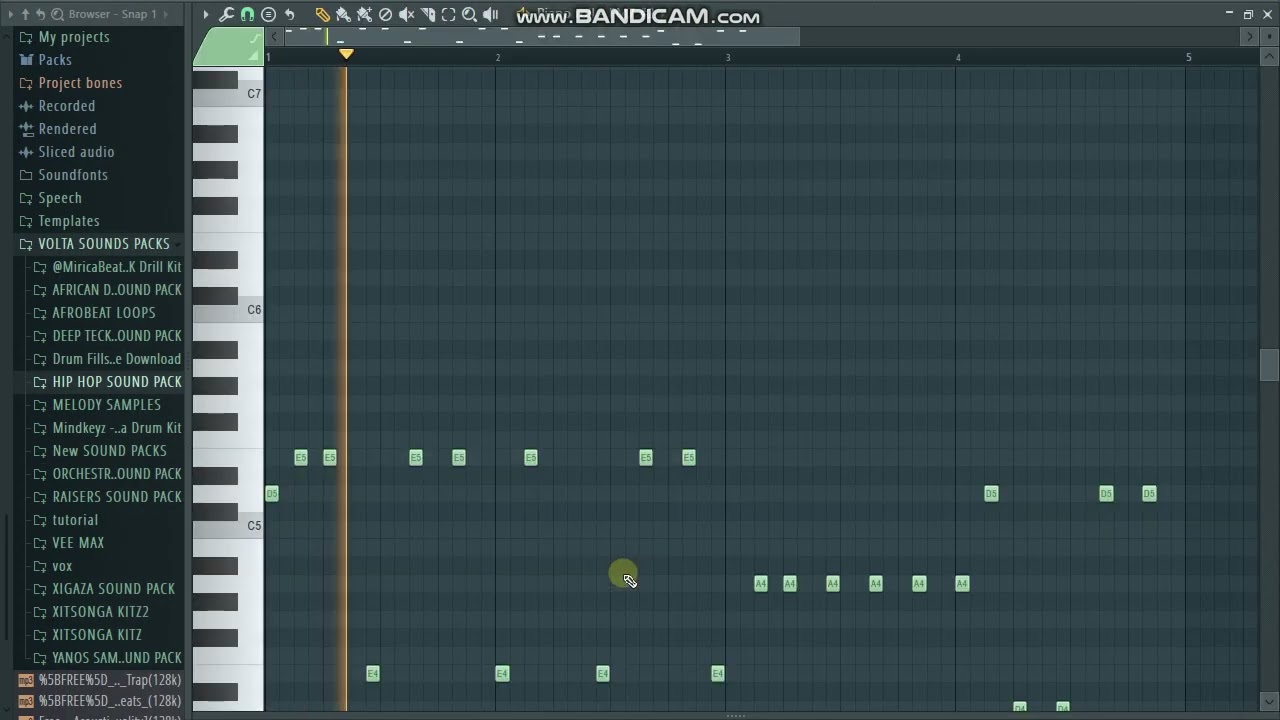Collapse browser structure with the up arrow

coord(25,14)
